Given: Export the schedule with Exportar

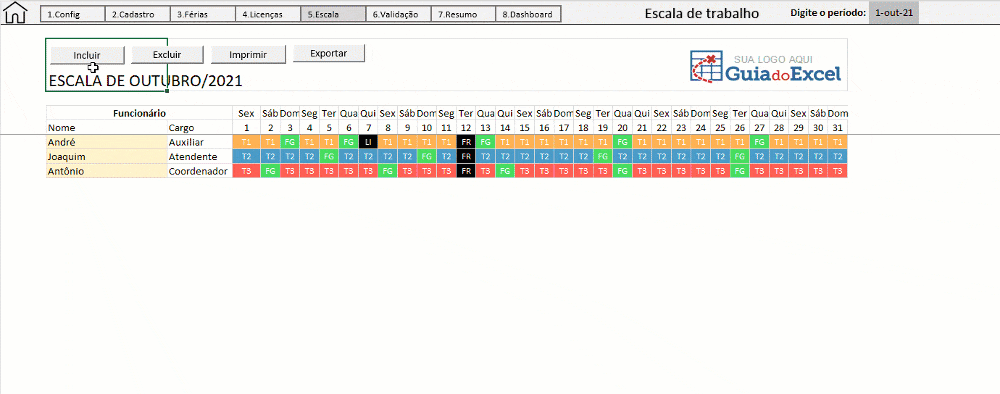Looking at the screenshot, I should (328, 54).
